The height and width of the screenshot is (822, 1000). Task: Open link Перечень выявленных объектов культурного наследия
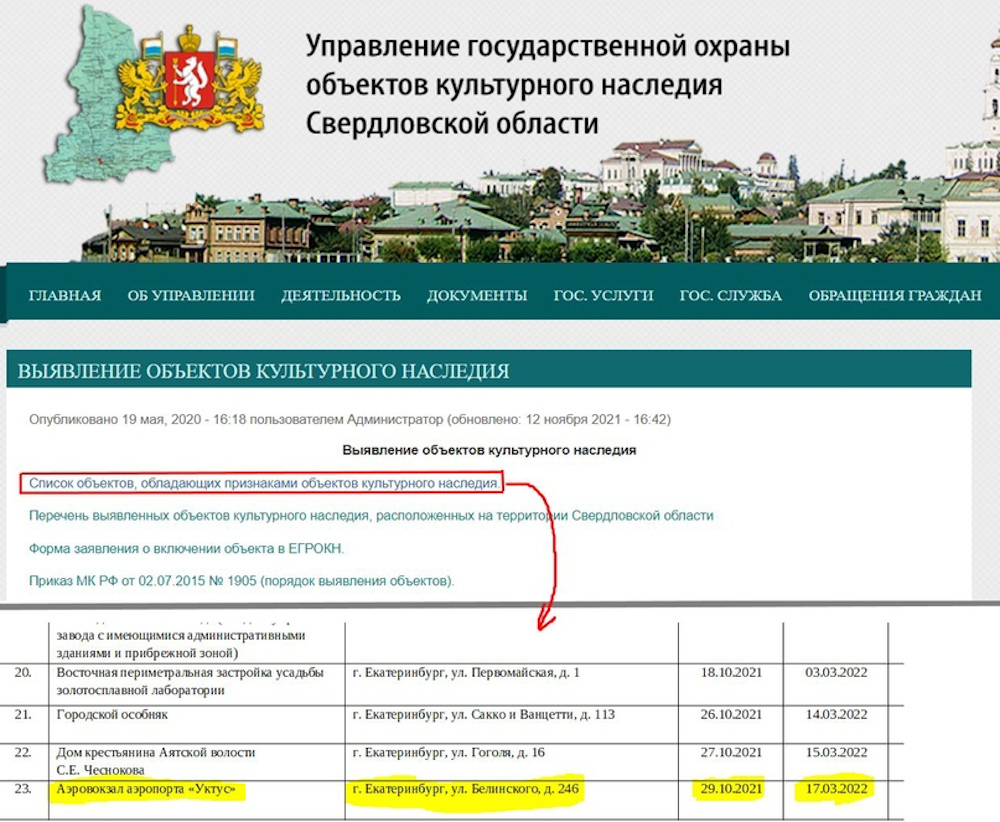[371, 515]
